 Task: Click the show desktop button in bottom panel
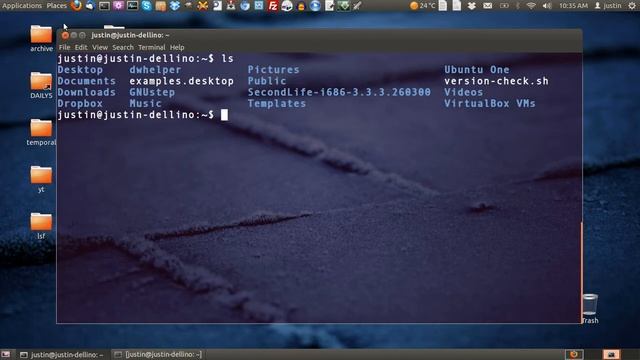pyautogui.click(x=6, y=355)
